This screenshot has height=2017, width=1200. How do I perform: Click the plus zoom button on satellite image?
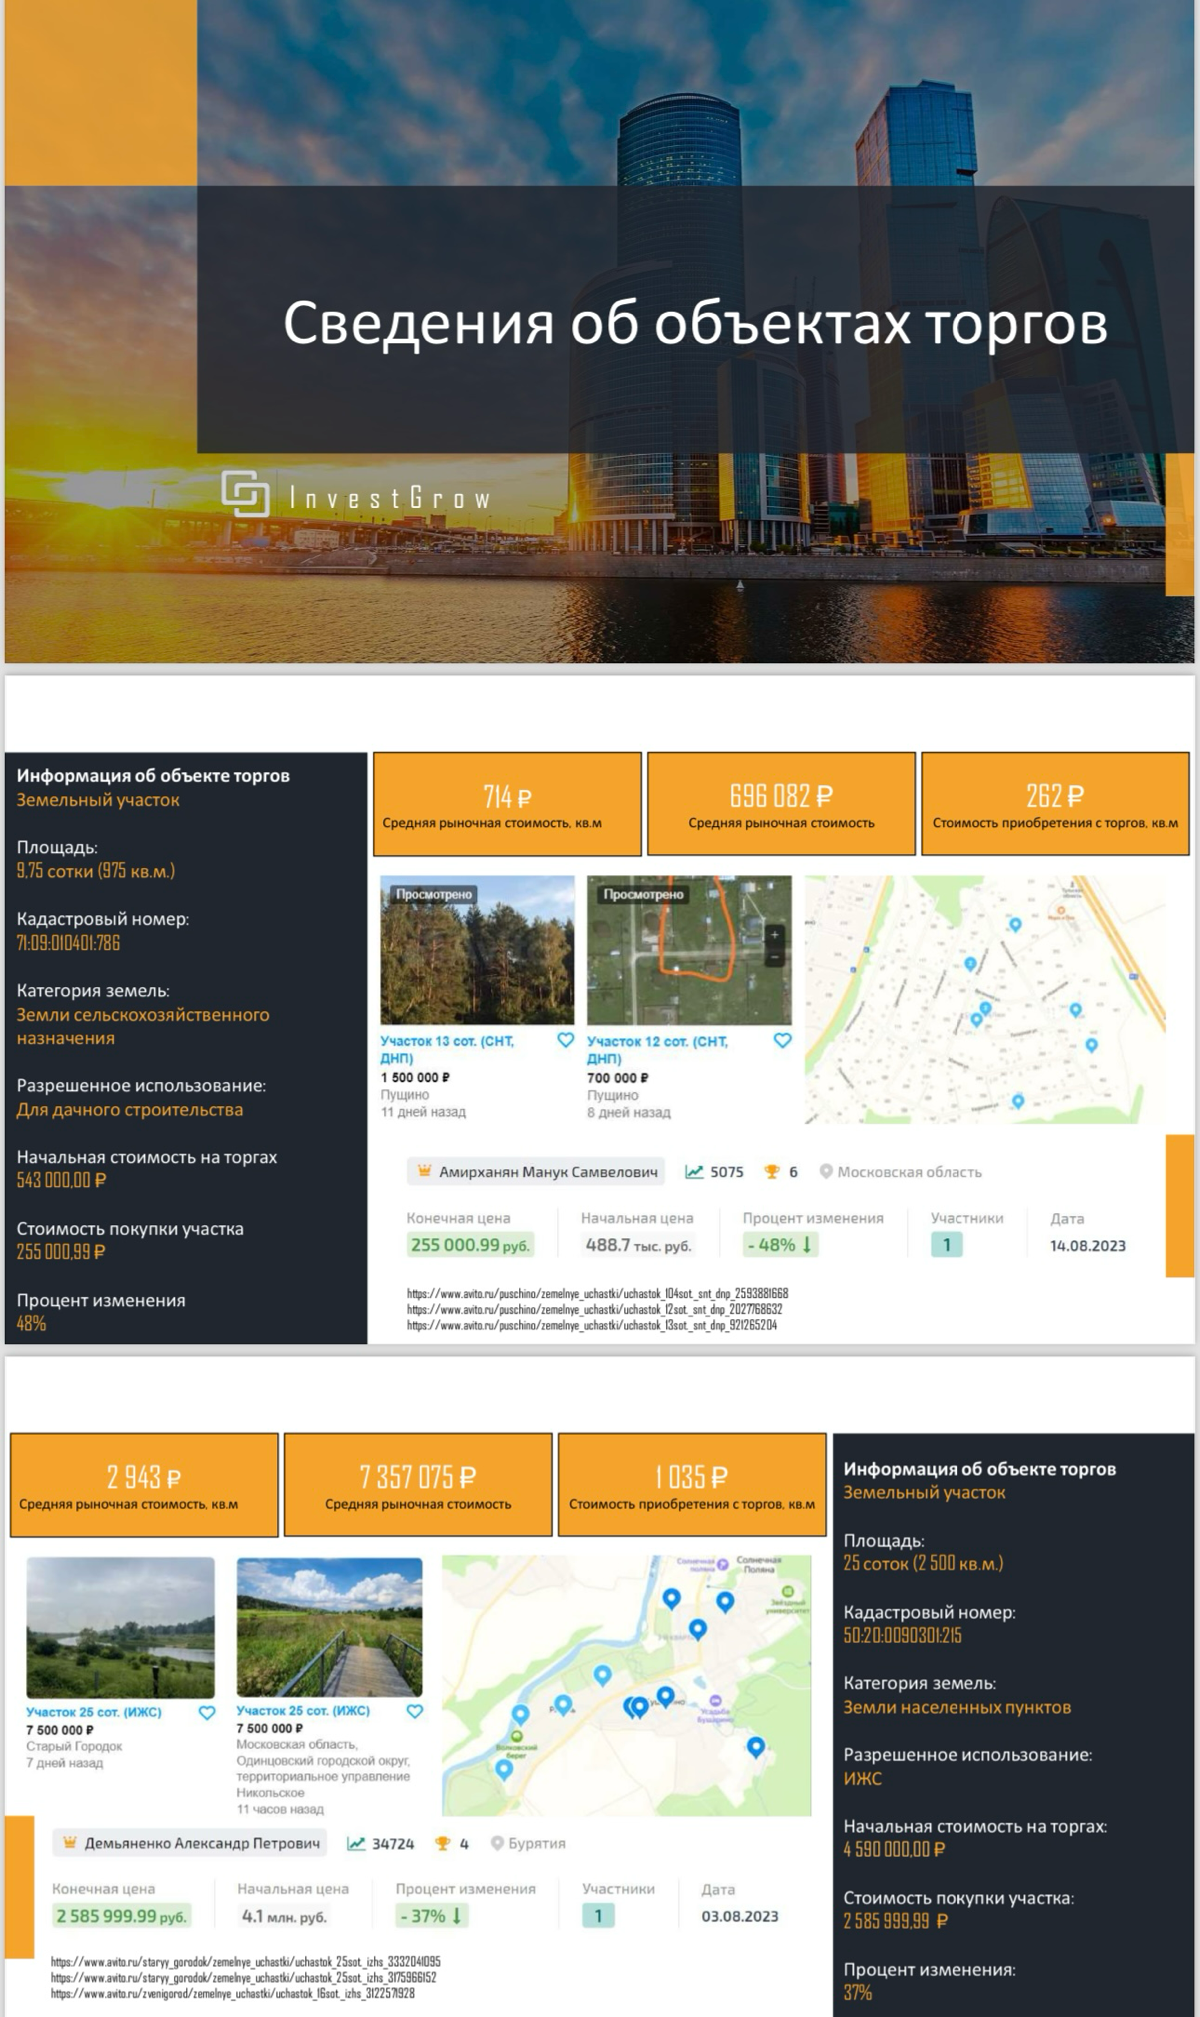775,935
